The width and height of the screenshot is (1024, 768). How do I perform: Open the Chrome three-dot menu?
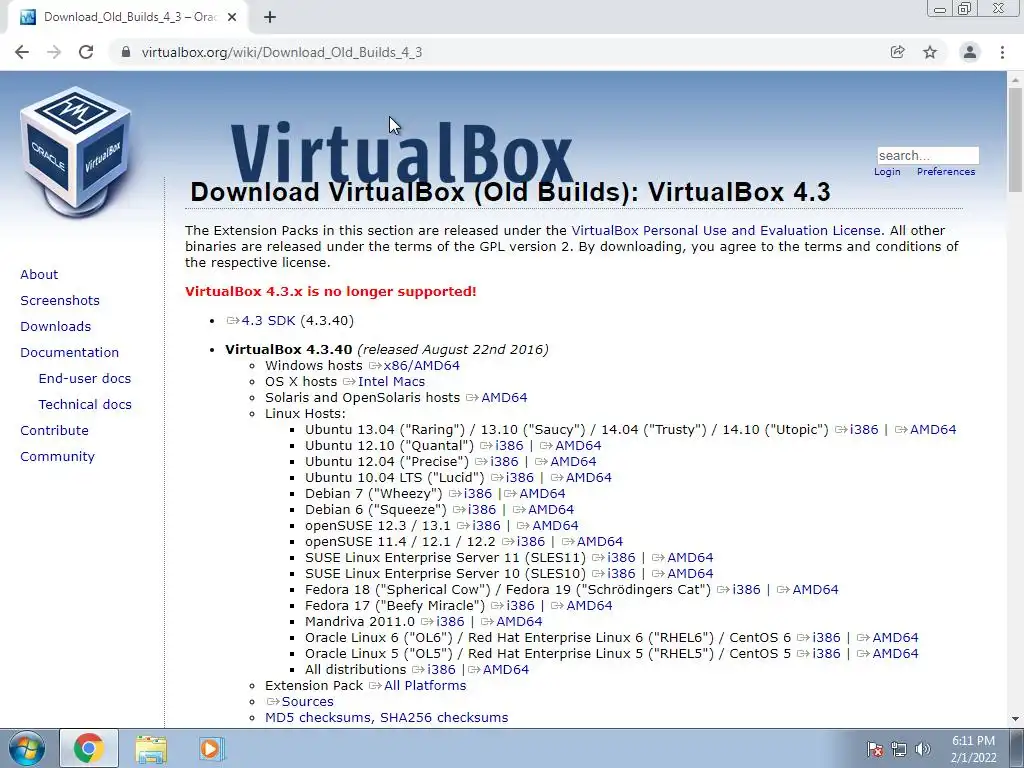(1002, 52)
